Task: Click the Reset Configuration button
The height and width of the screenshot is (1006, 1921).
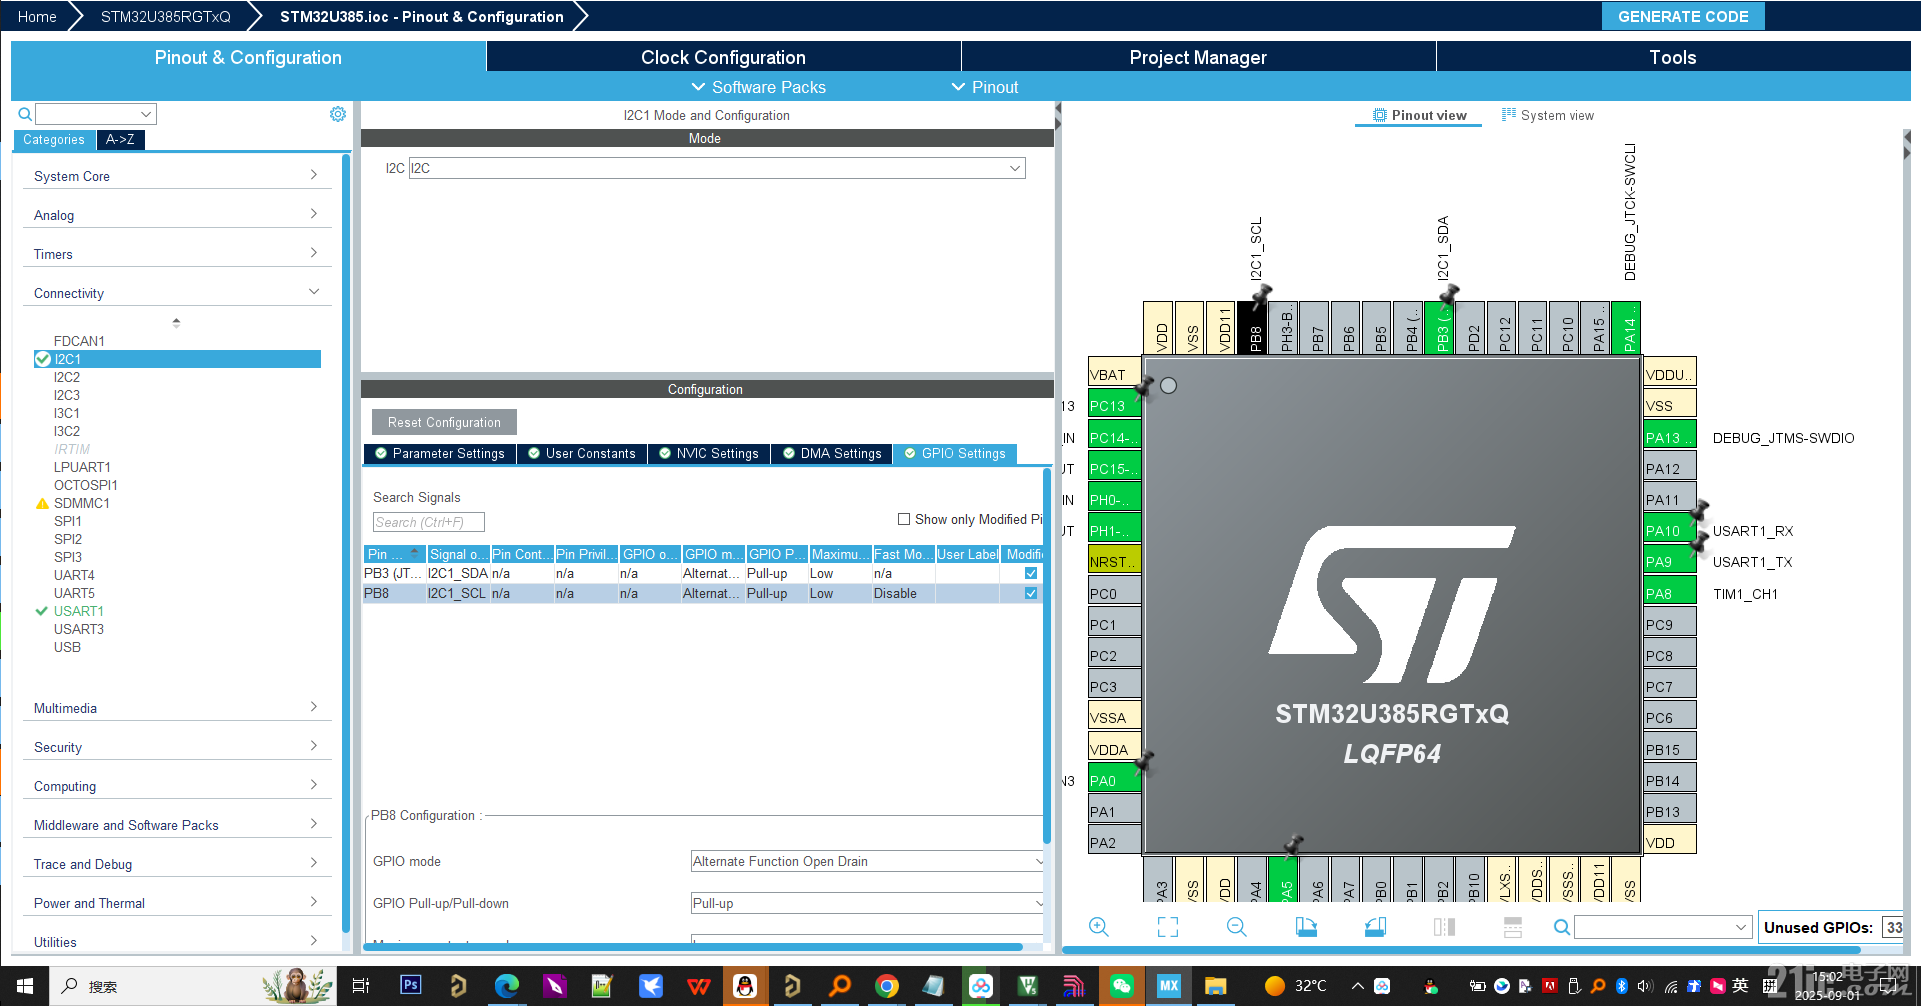Action: pos(444,422)
